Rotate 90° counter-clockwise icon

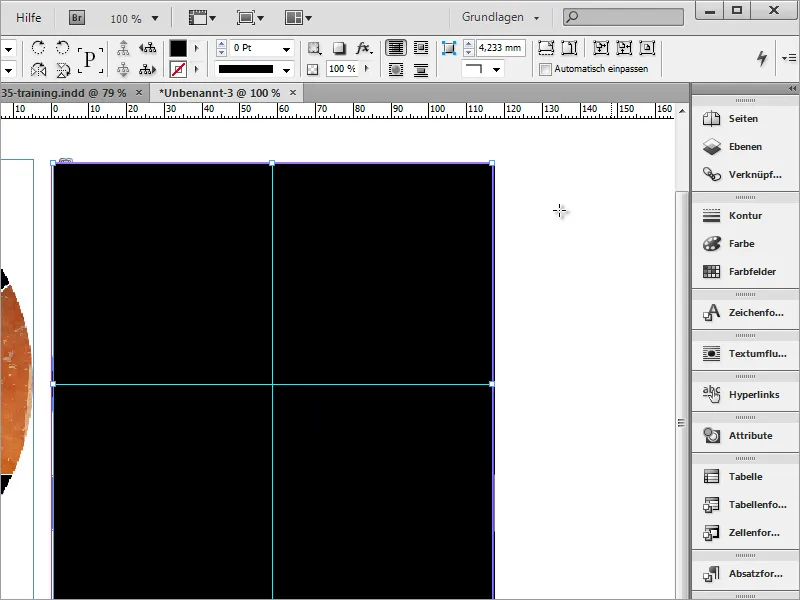pyautogui.click(x=62, y=48)
